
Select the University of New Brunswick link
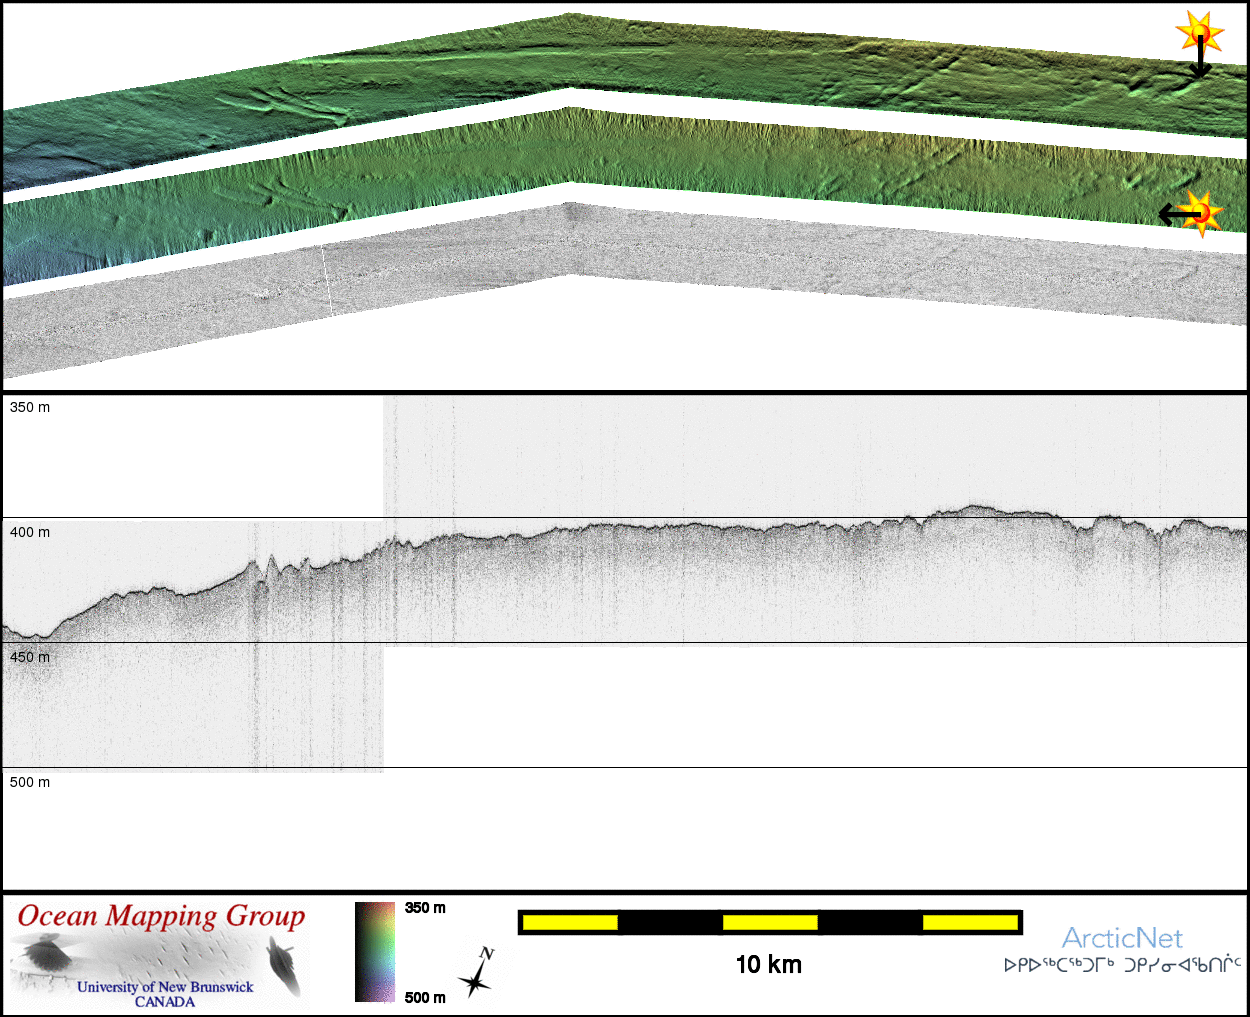coord(165,987)
